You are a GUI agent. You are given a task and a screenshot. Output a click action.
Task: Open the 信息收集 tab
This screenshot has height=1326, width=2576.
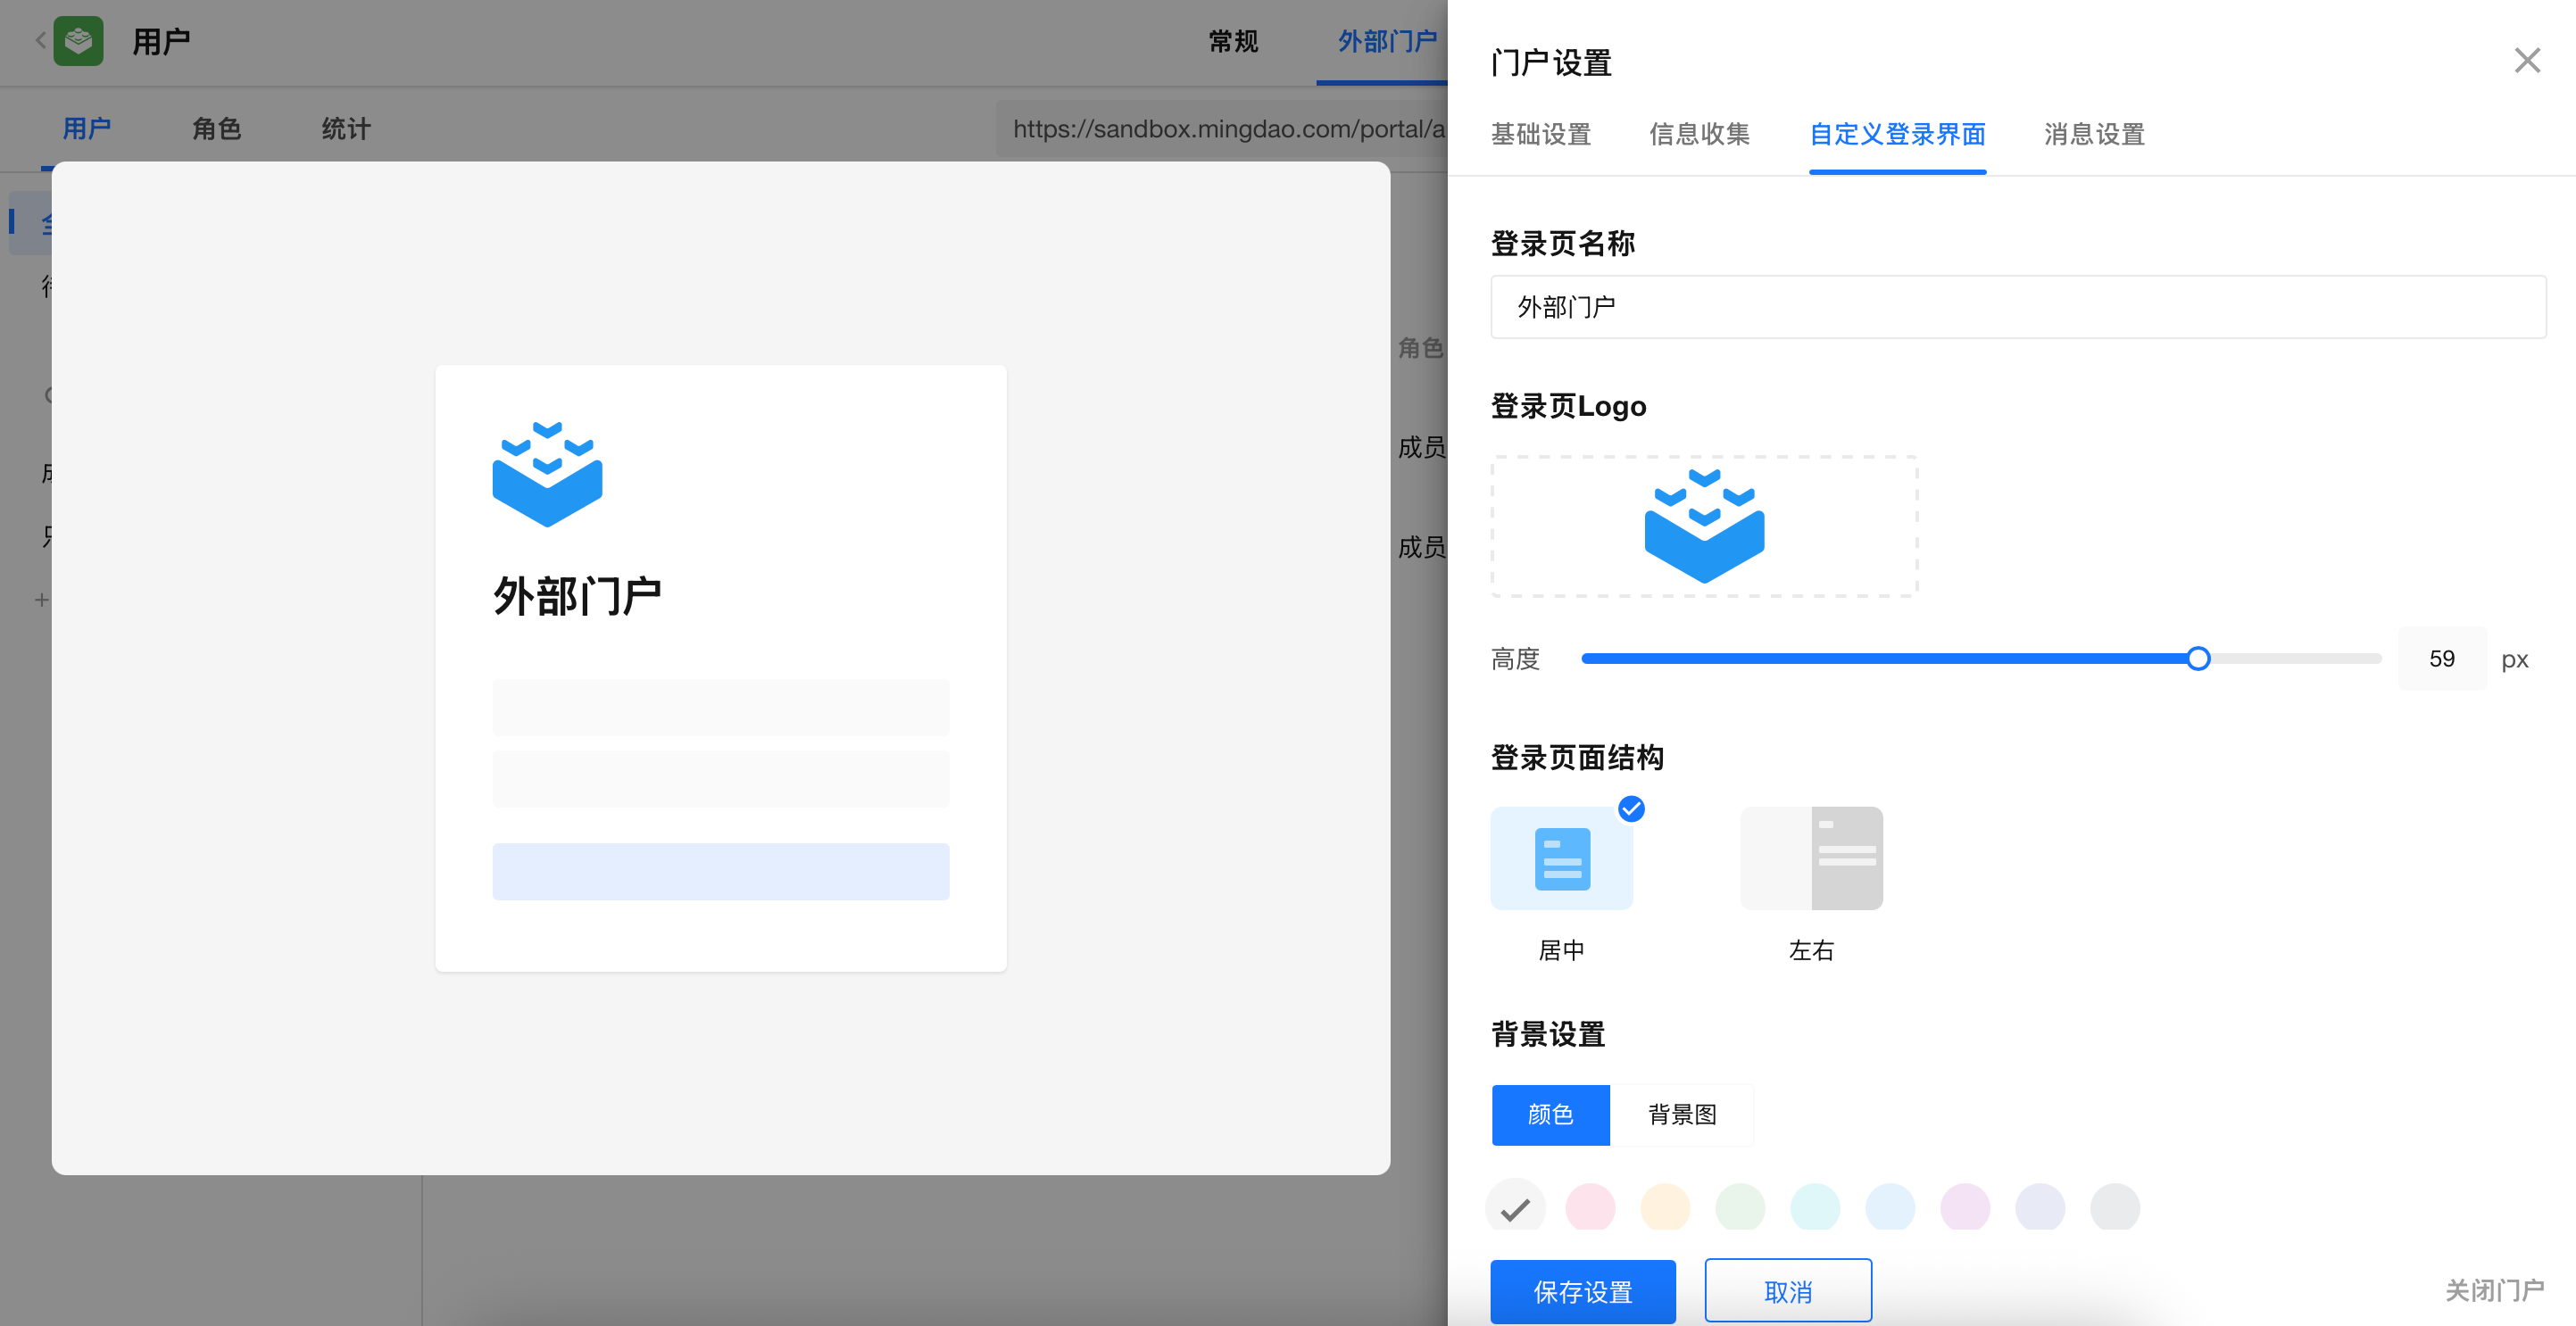[1699, 134]
